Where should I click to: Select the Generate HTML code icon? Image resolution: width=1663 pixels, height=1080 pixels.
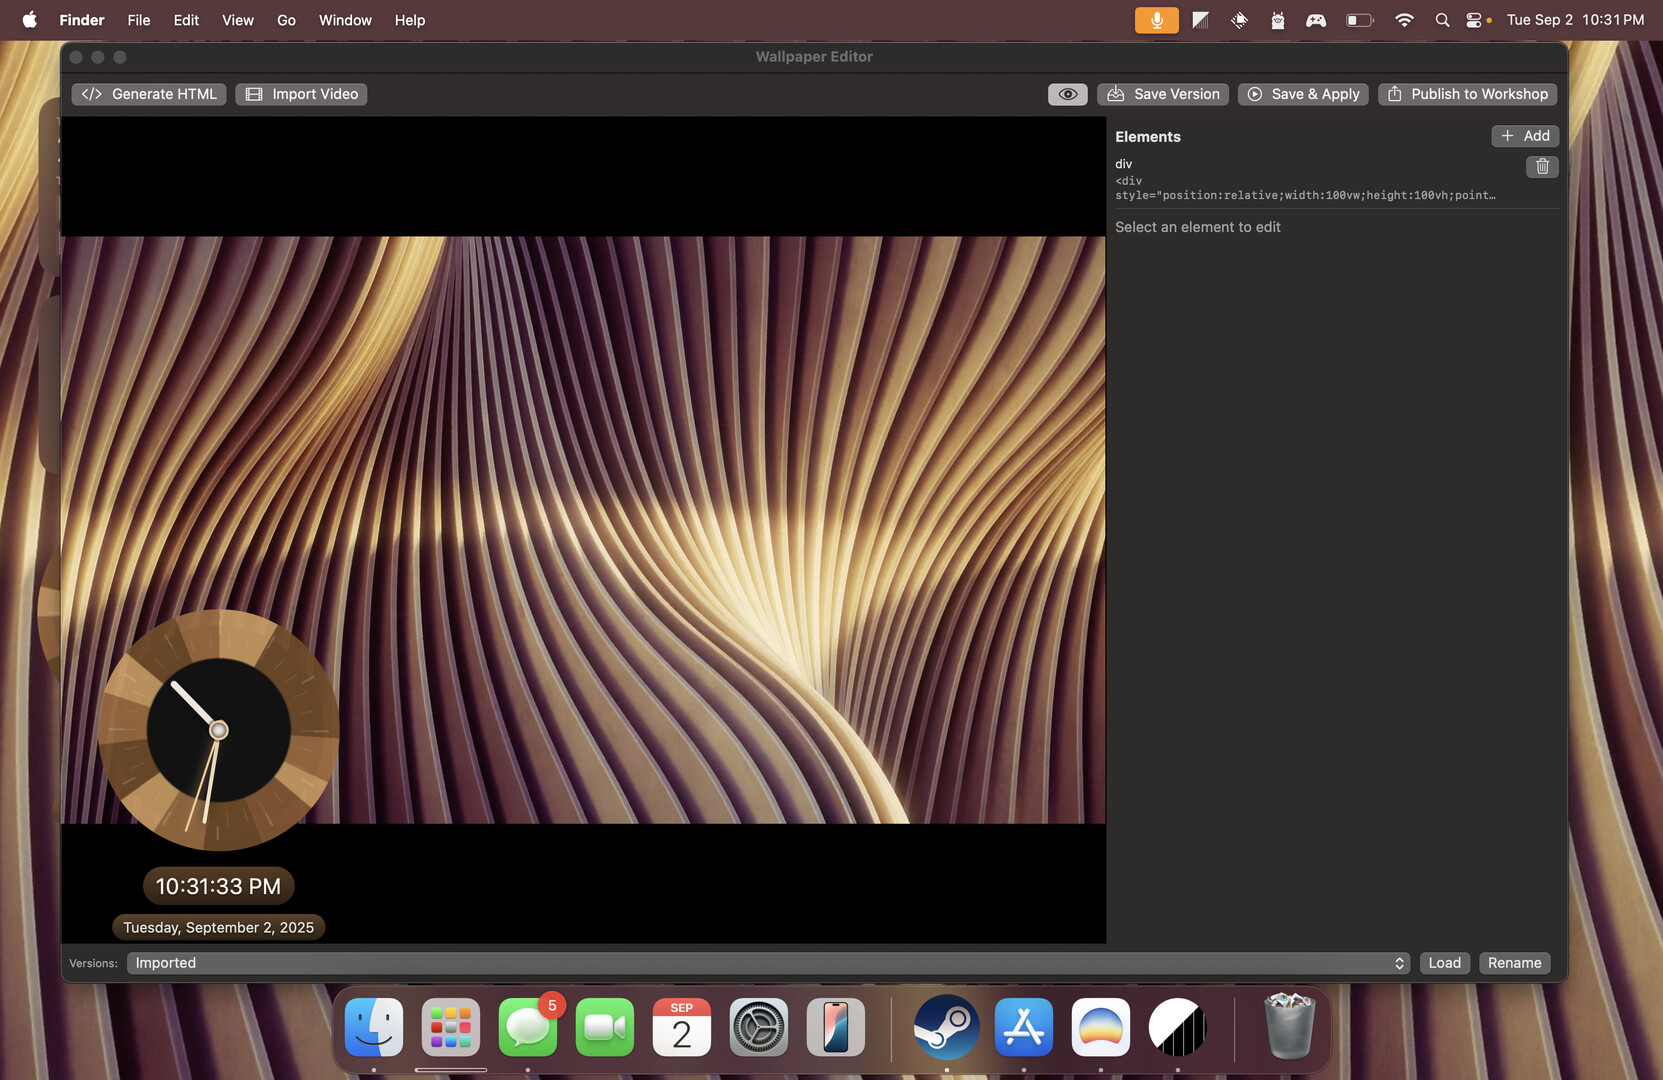(x=92, y=93)
